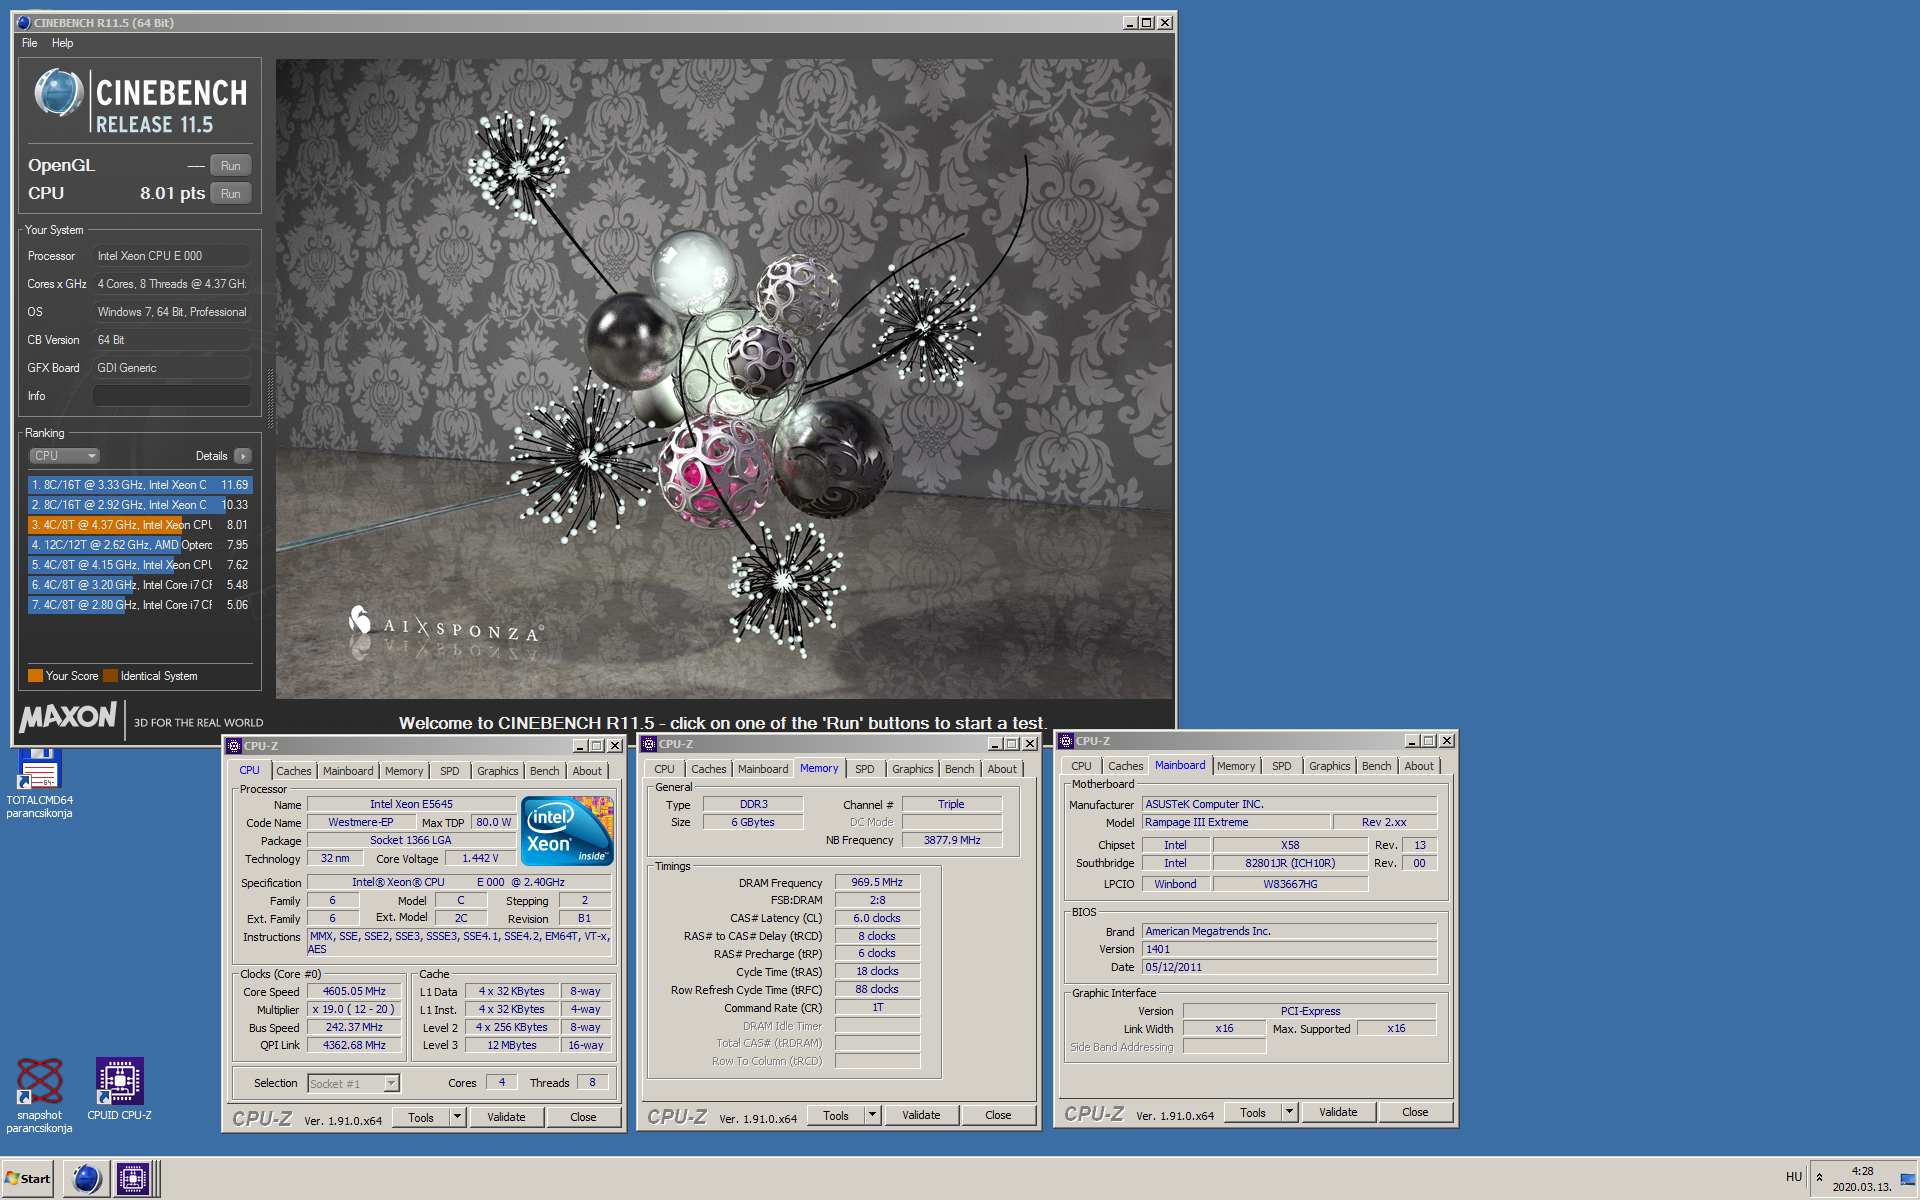This screenshot has width=1920, height=1200.
Task: Expand Tools dropdown arrow in left CPU-Z window
Action: pos(458,1118)
